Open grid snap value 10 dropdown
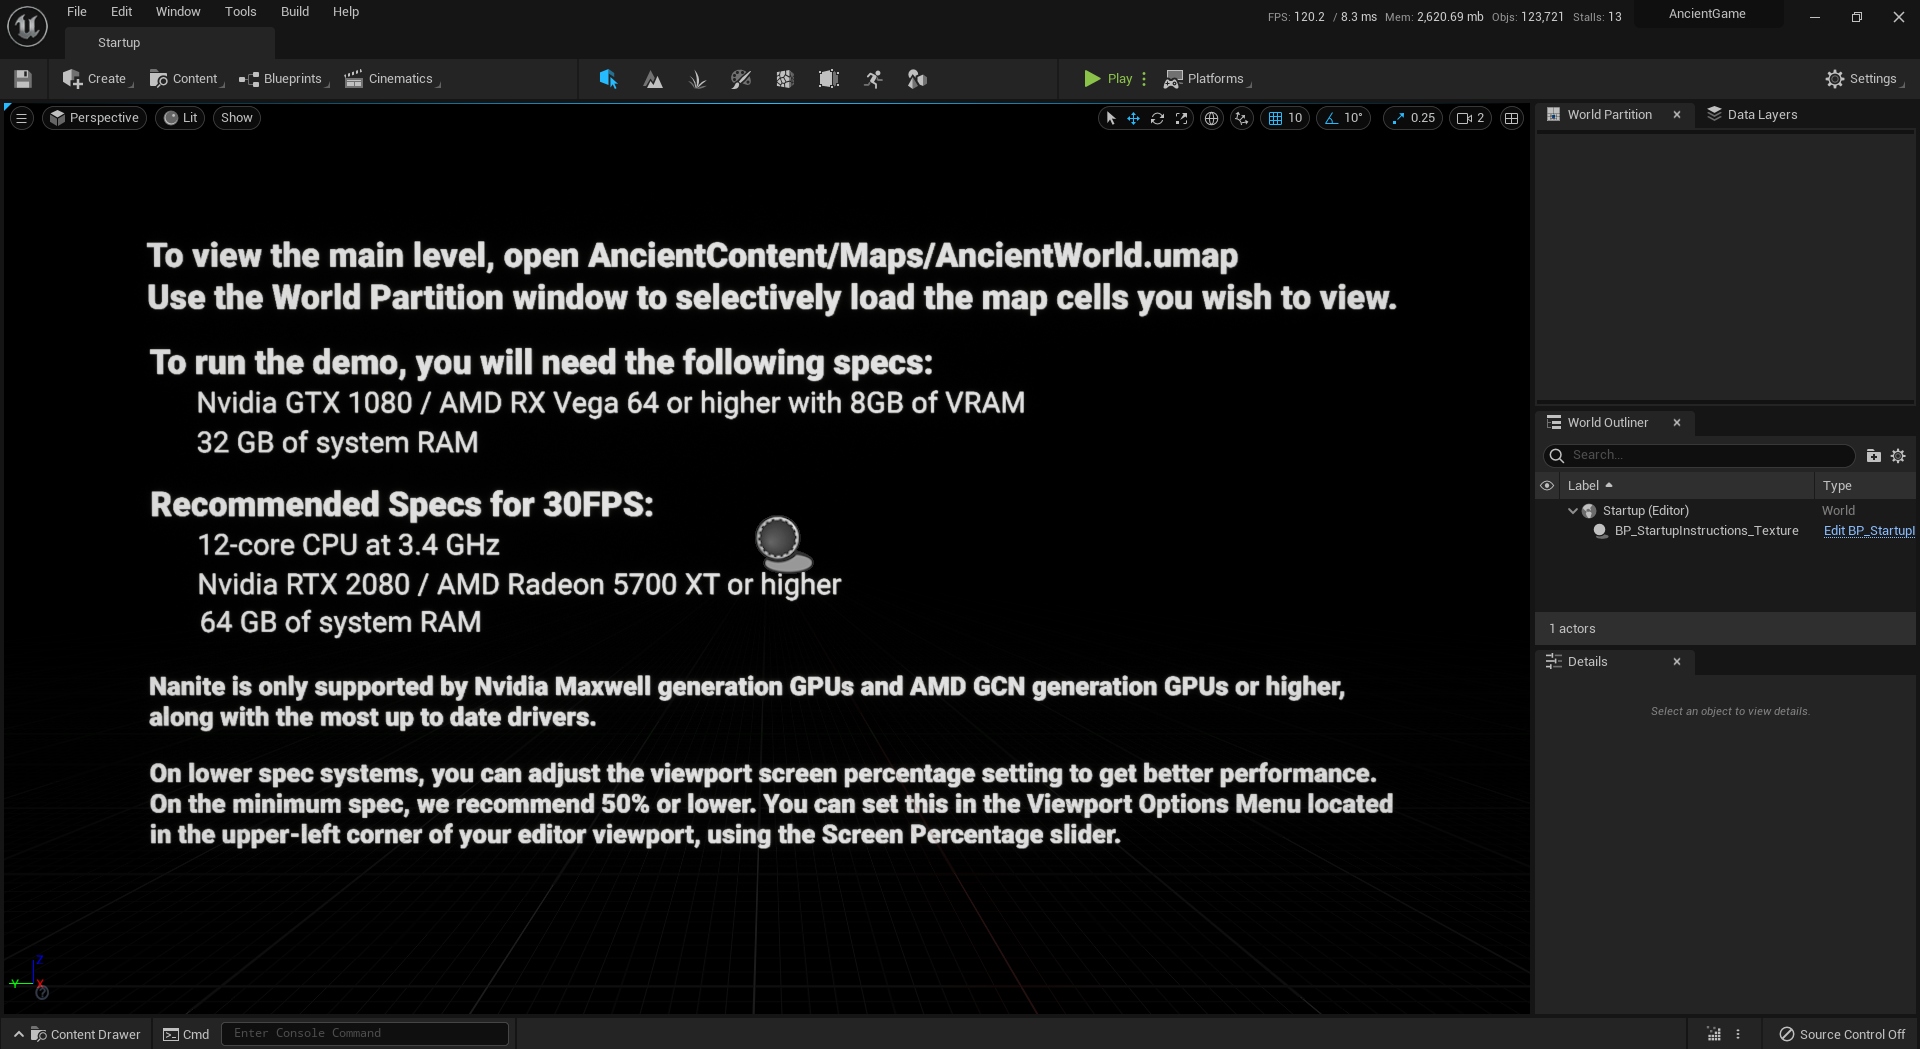This screenshot has height=1049, width=1920. click(1296, 118)
